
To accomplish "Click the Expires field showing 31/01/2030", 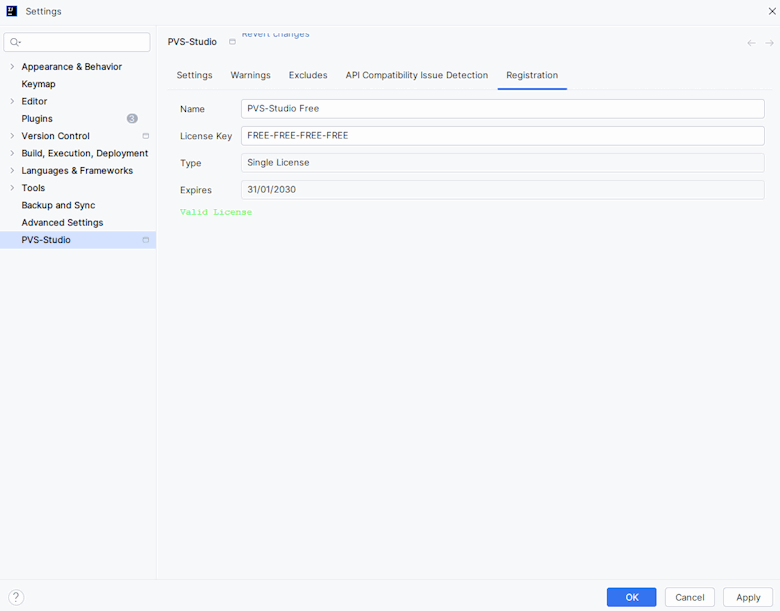I will click(x=503, y=190).
